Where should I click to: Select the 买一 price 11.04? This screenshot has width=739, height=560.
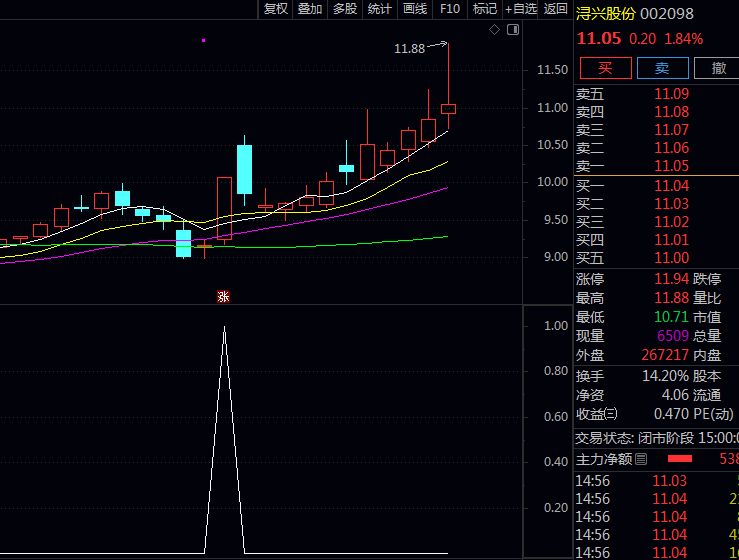pos(671,186)
